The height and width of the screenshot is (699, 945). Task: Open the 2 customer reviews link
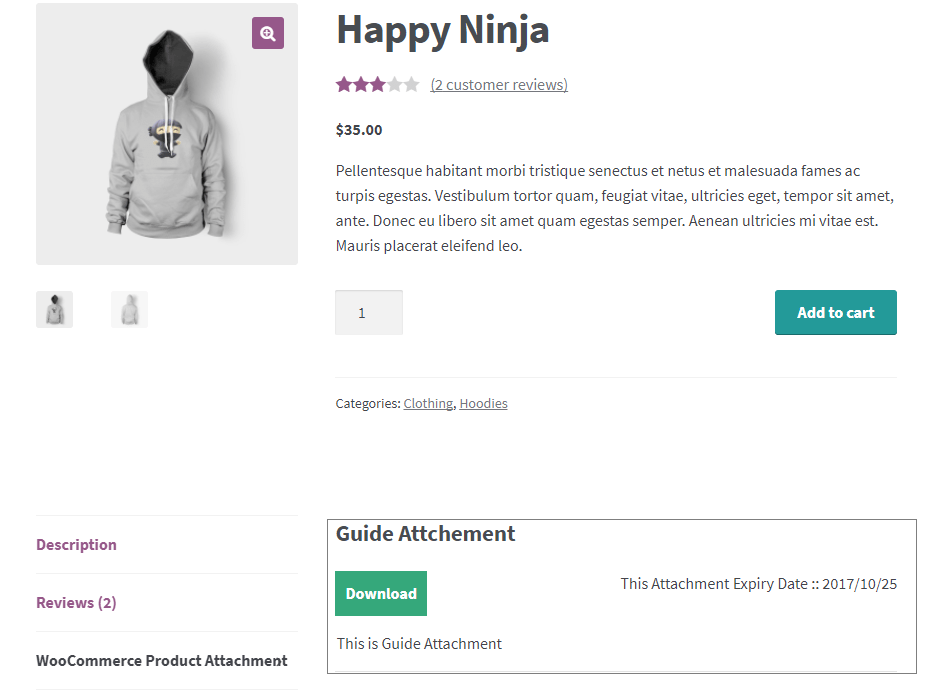pyautogui.click(x=499, y=85)
